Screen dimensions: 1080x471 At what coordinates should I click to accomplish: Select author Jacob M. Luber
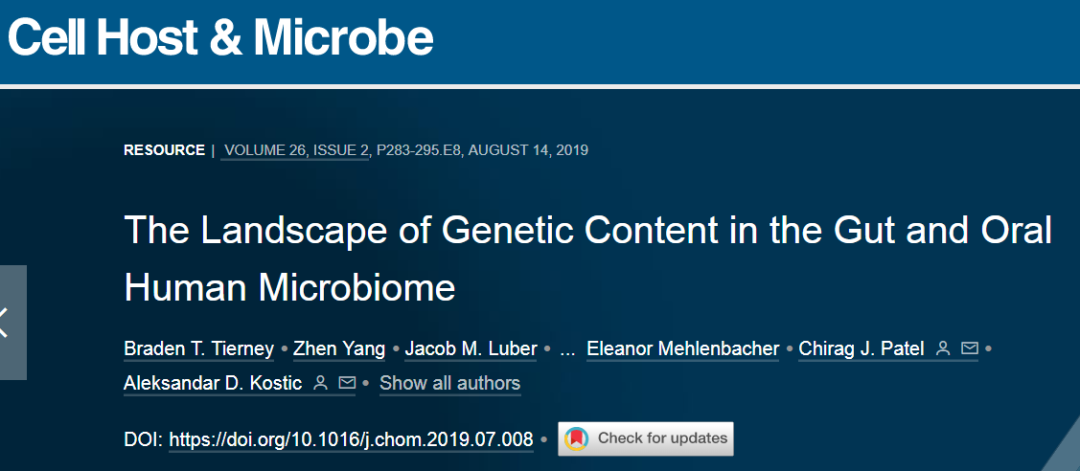point(471,349)
